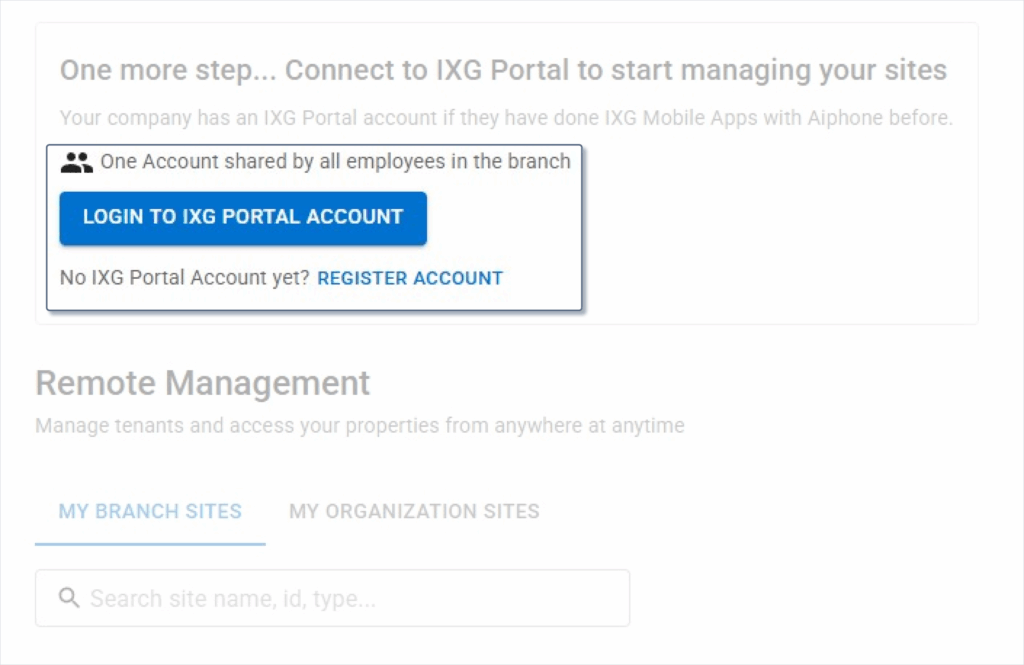Click empty card area right of highlighted box

pyautogui.click(x=780, y=230)
